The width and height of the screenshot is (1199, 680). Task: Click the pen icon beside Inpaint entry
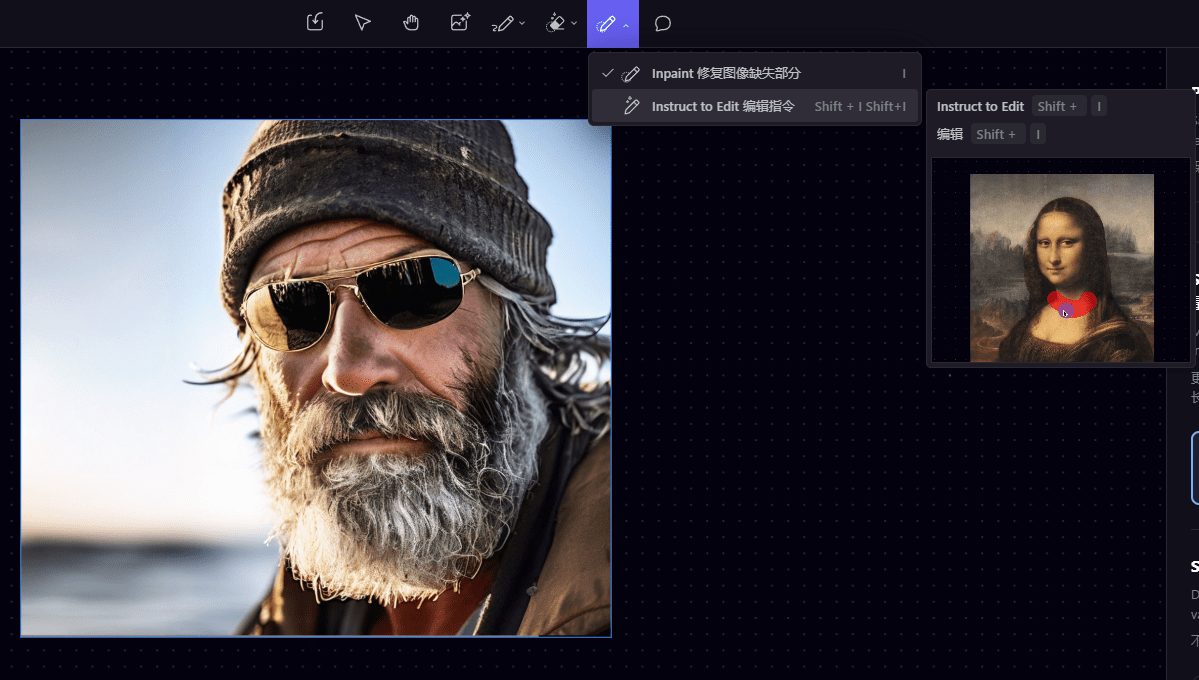(x=631, y=73)
